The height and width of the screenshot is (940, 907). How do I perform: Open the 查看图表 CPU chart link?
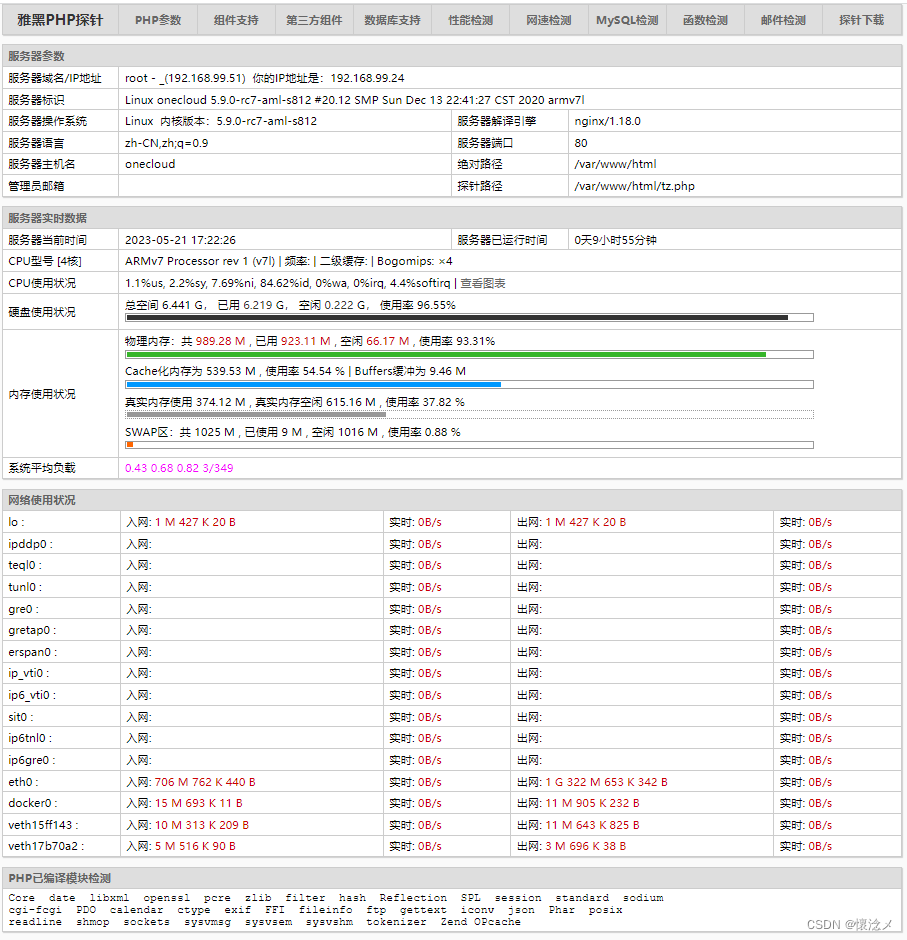(483, 283)
